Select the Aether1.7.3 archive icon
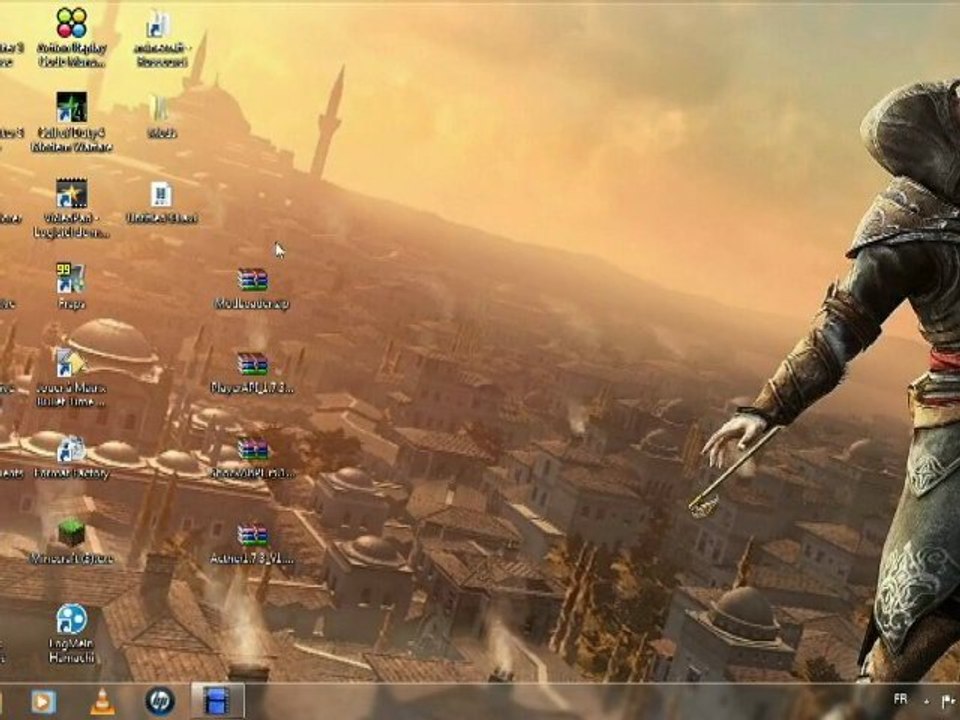This screenshot has width=960, height=720. 253,535
